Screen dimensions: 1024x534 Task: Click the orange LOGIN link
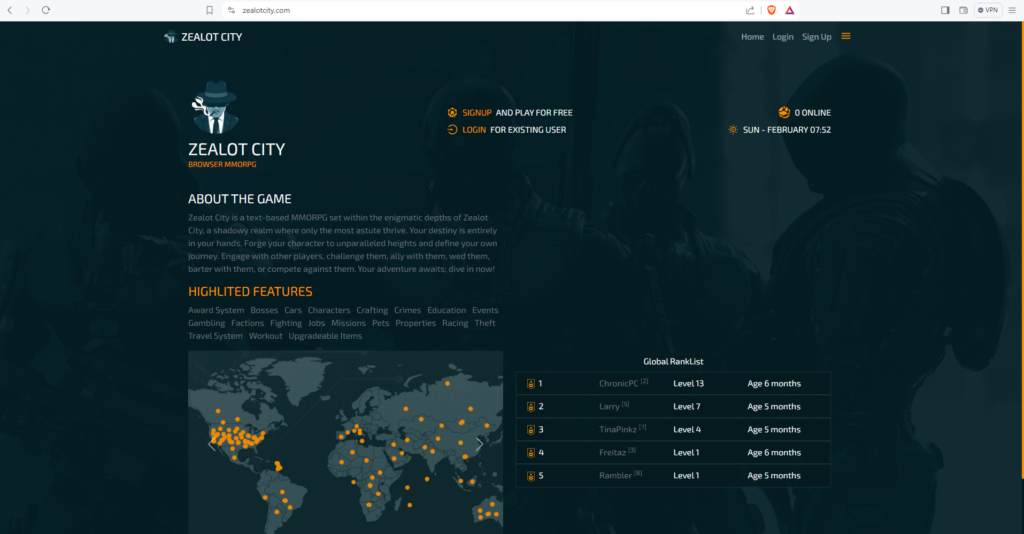click(x=474, y=129)
